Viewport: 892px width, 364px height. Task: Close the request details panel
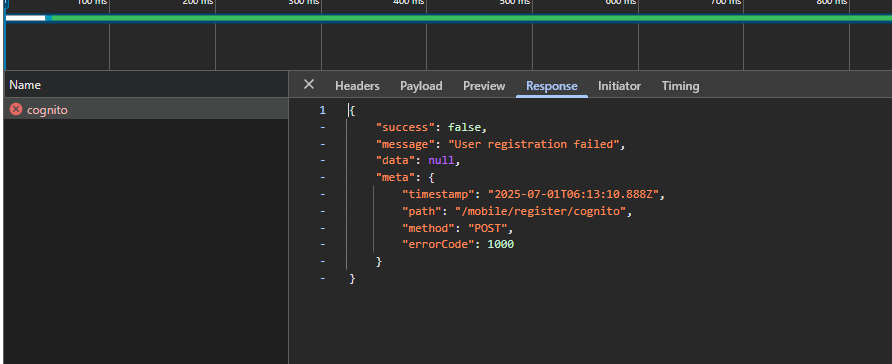tap(309, 85)
